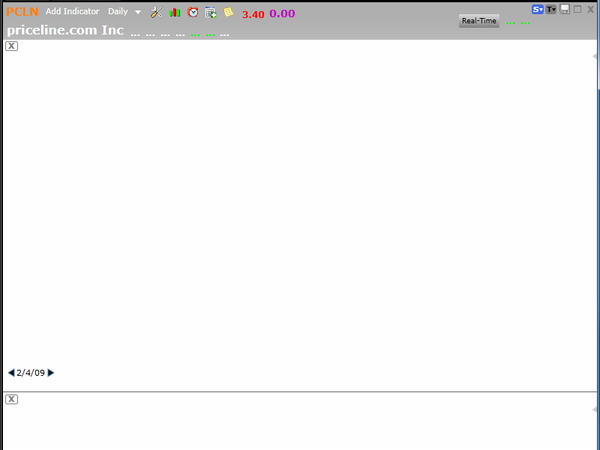Image resolution: width=600 pixels, height=450 pixels.
Task: Open the gray T dropdown
Action: pos(551,9)
